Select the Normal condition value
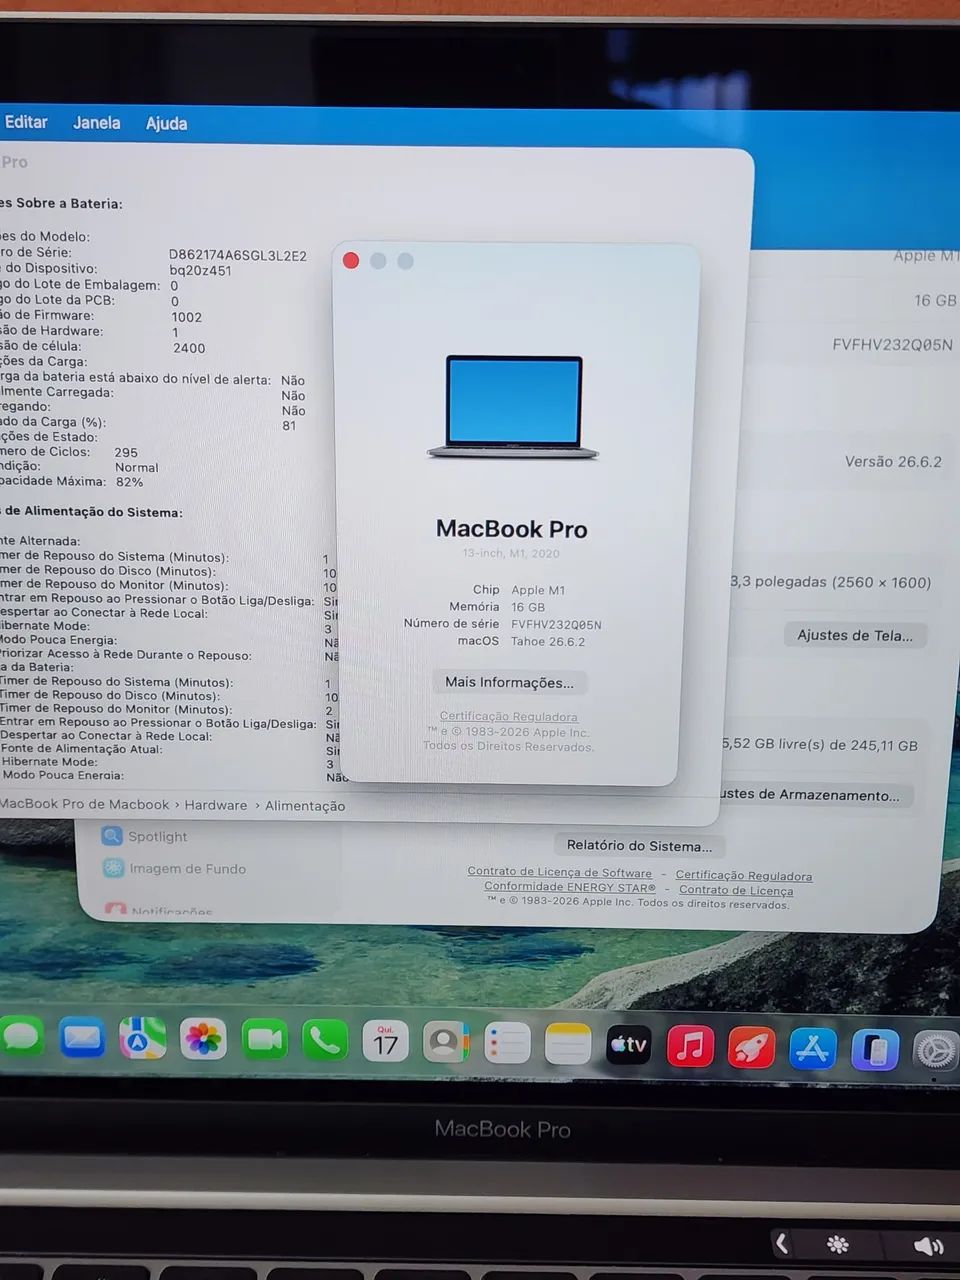960x1280 pixels. (137, 467)
